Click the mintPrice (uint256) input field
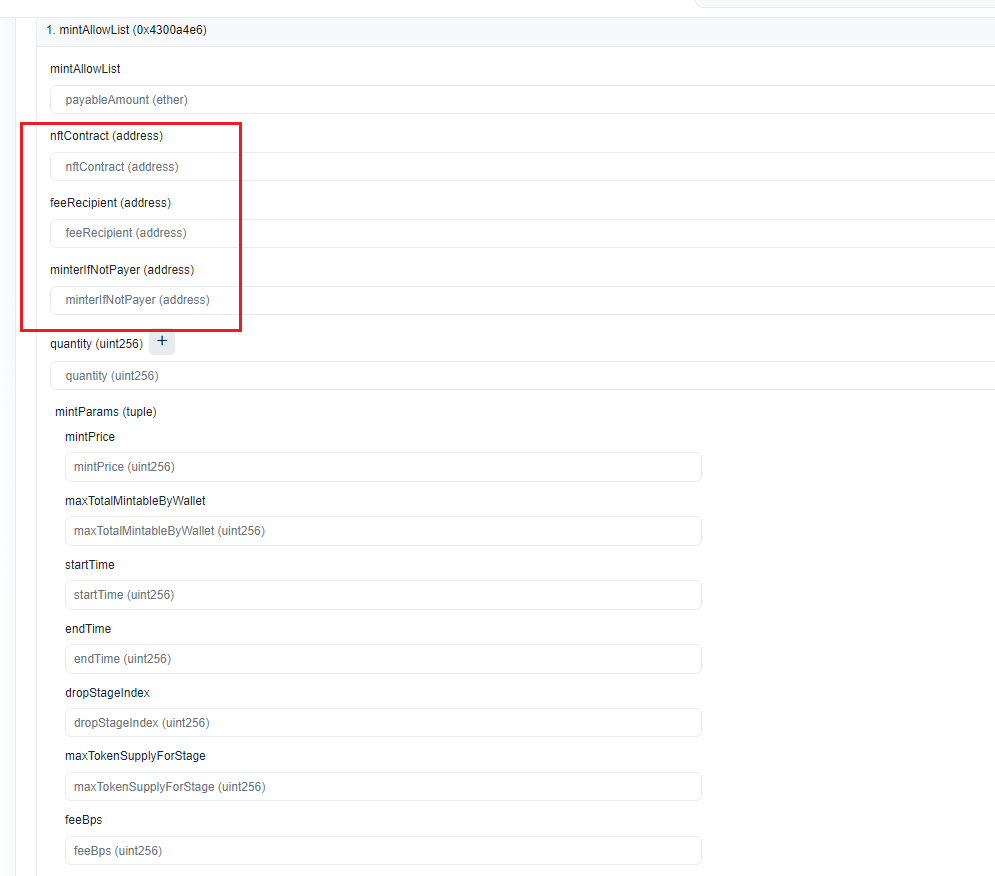 click(x=382, y=467)
